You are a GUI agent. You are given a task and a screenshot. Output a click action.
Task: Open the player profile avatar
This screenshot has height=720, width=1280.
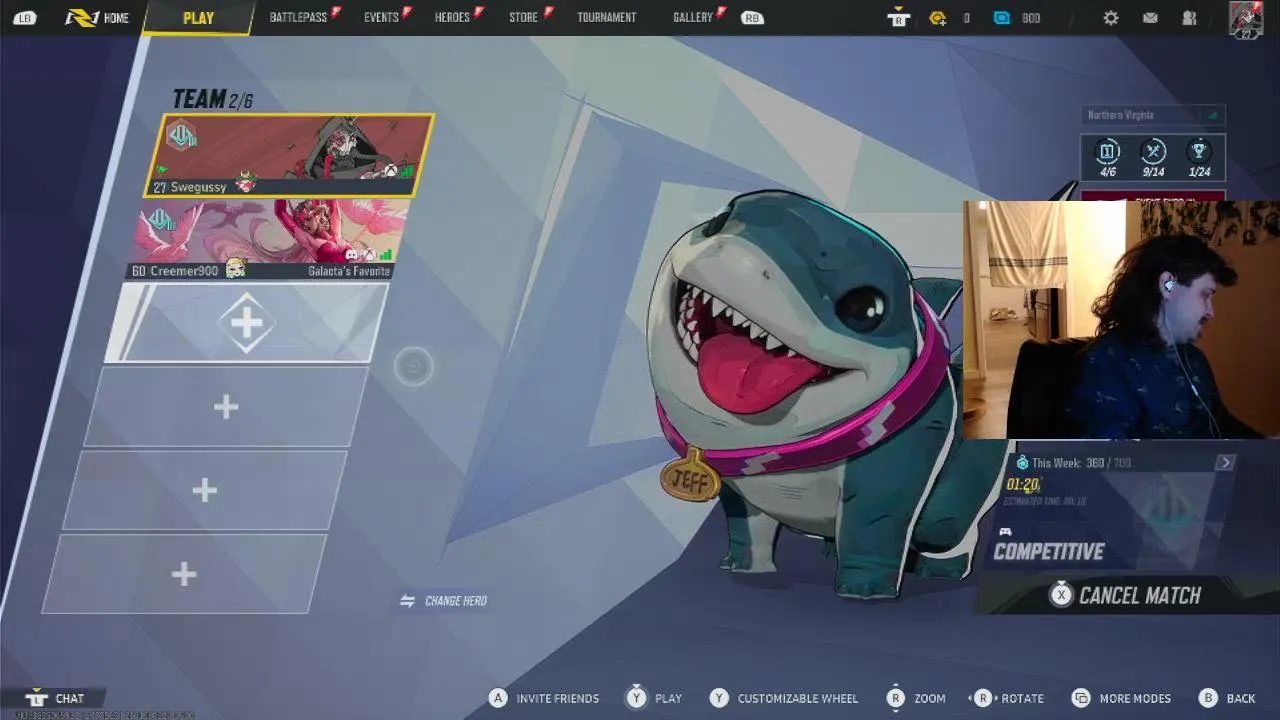pos(1246,20)
